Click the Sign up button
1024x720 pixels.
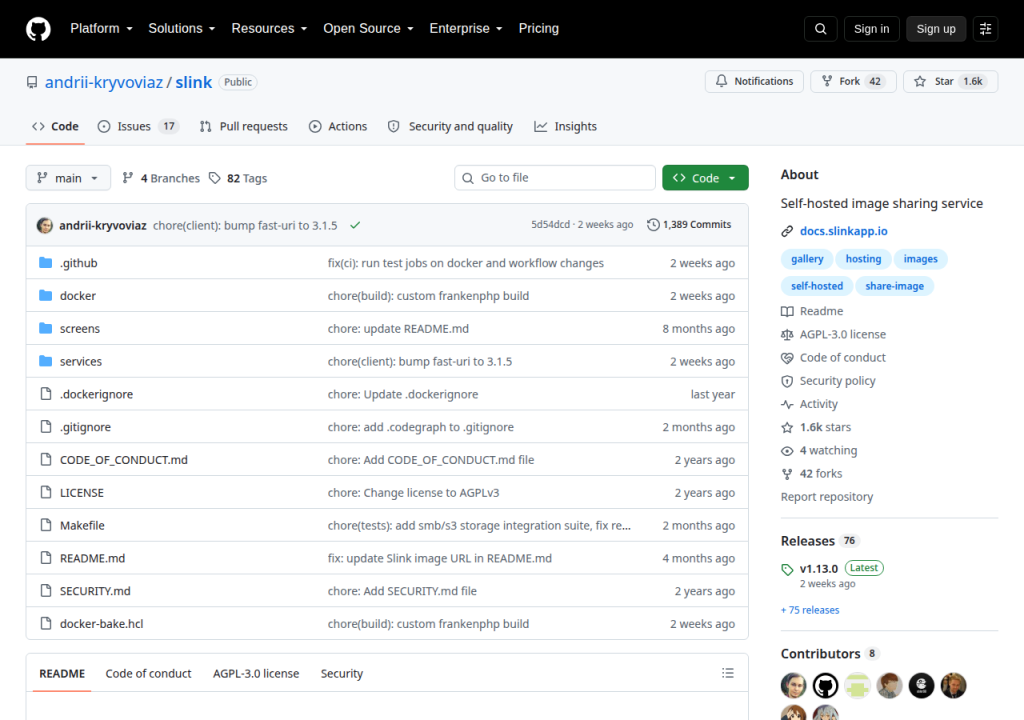936,29
